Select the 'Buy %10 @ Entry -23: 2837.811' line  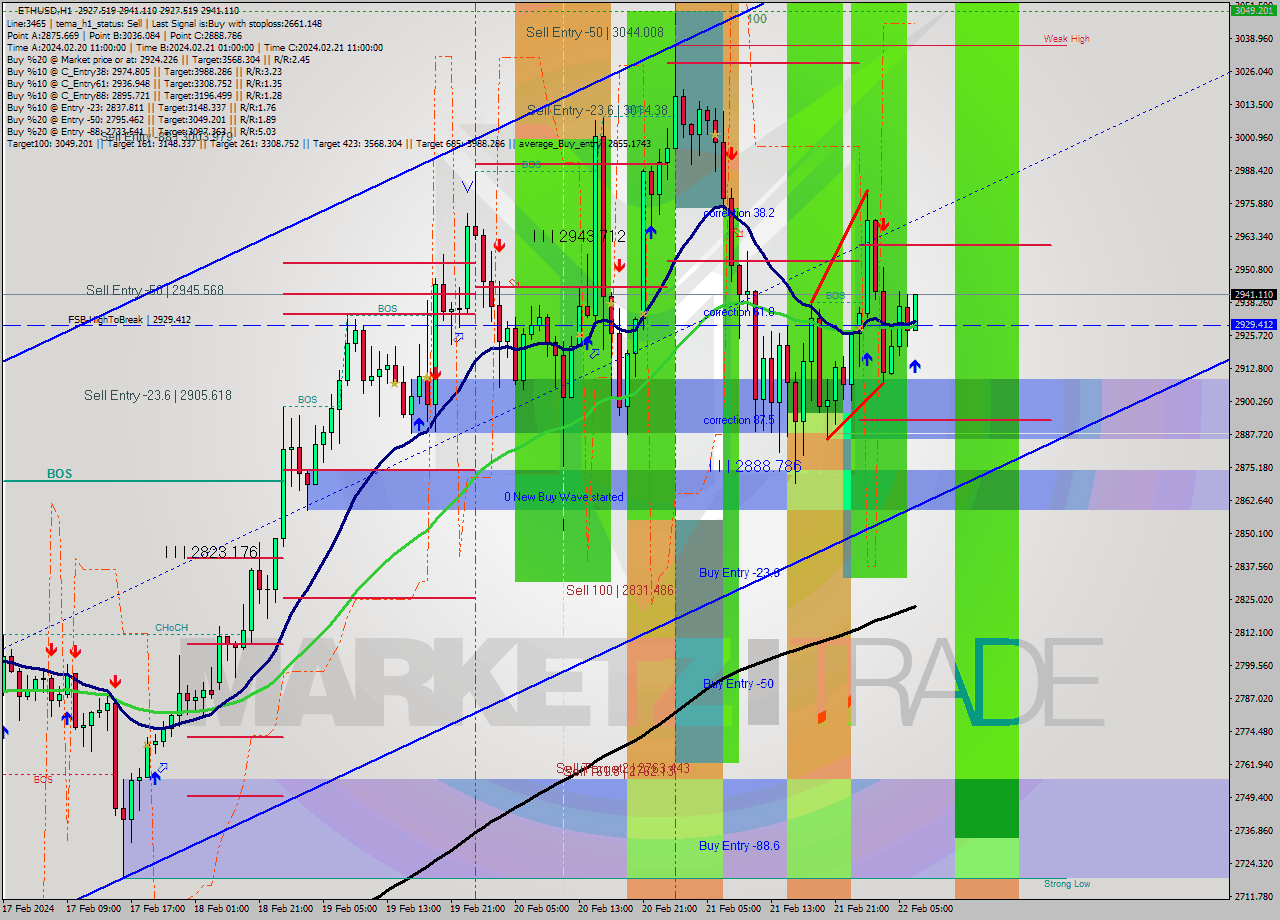141,108
